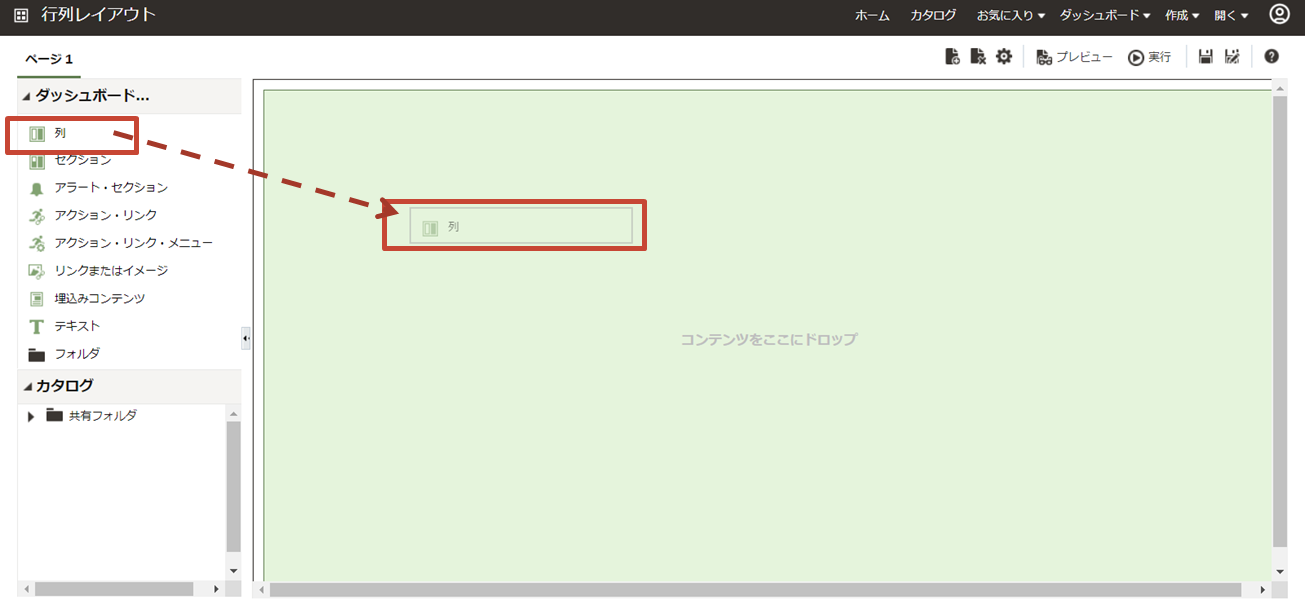Viewport: 1305px width, 609px height.
Task: Open the dashboard tools gear icon
Action: point(1004,57)
